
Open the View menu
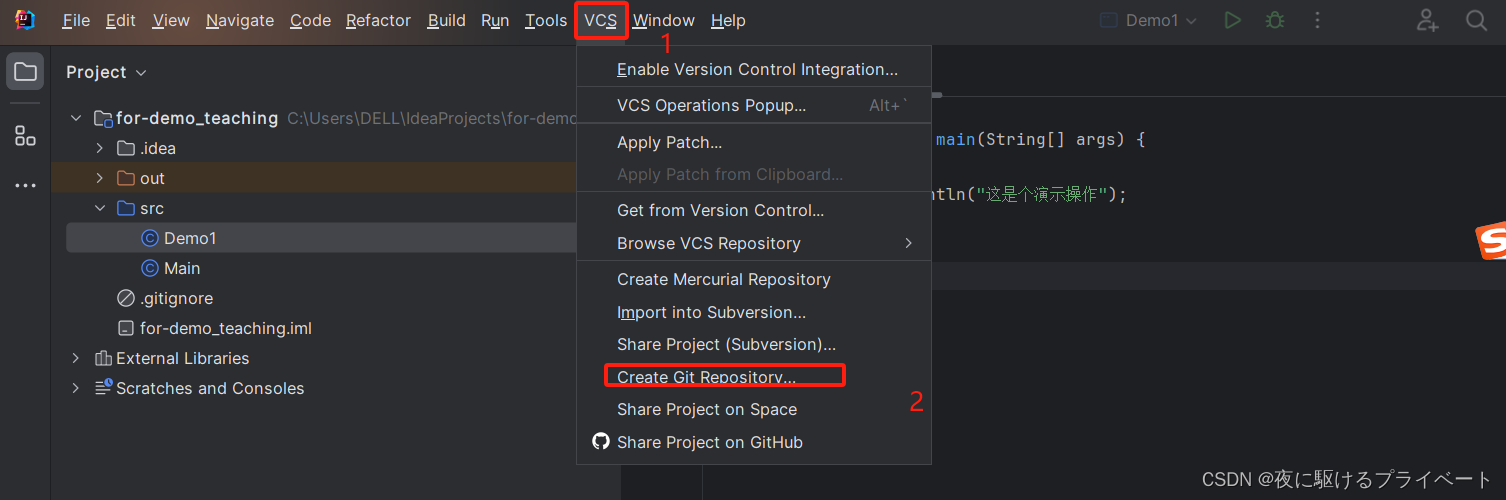171,20
